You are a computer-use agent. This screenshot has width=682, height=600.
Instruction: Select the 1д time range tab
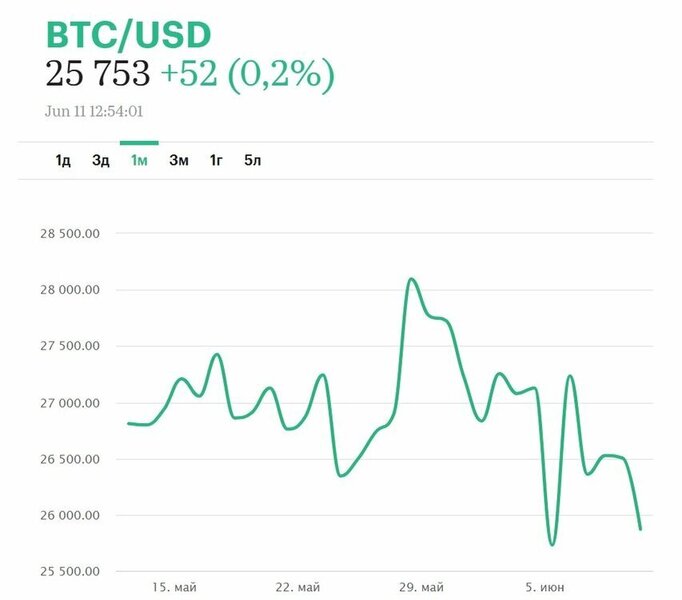point(63,160)
